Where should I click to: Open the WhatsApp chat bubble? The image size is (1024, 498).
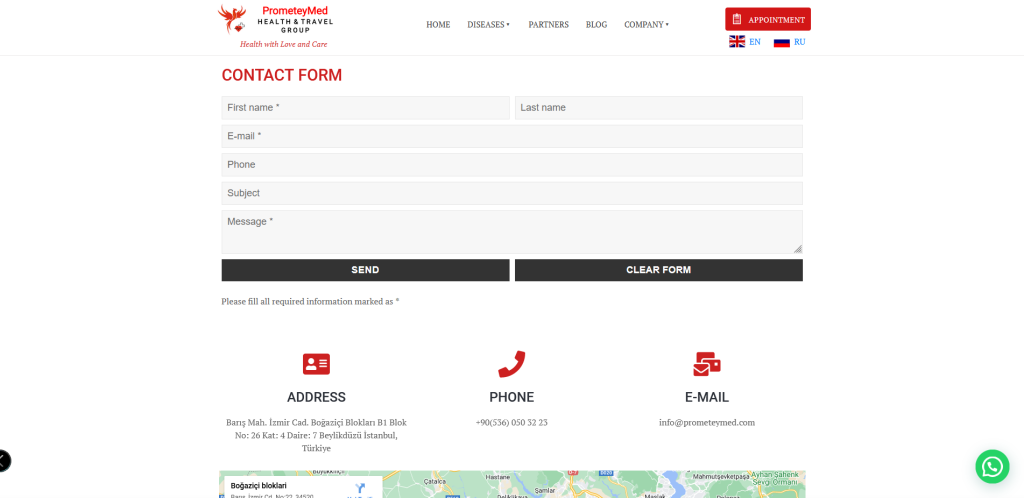tap(992, 466)
